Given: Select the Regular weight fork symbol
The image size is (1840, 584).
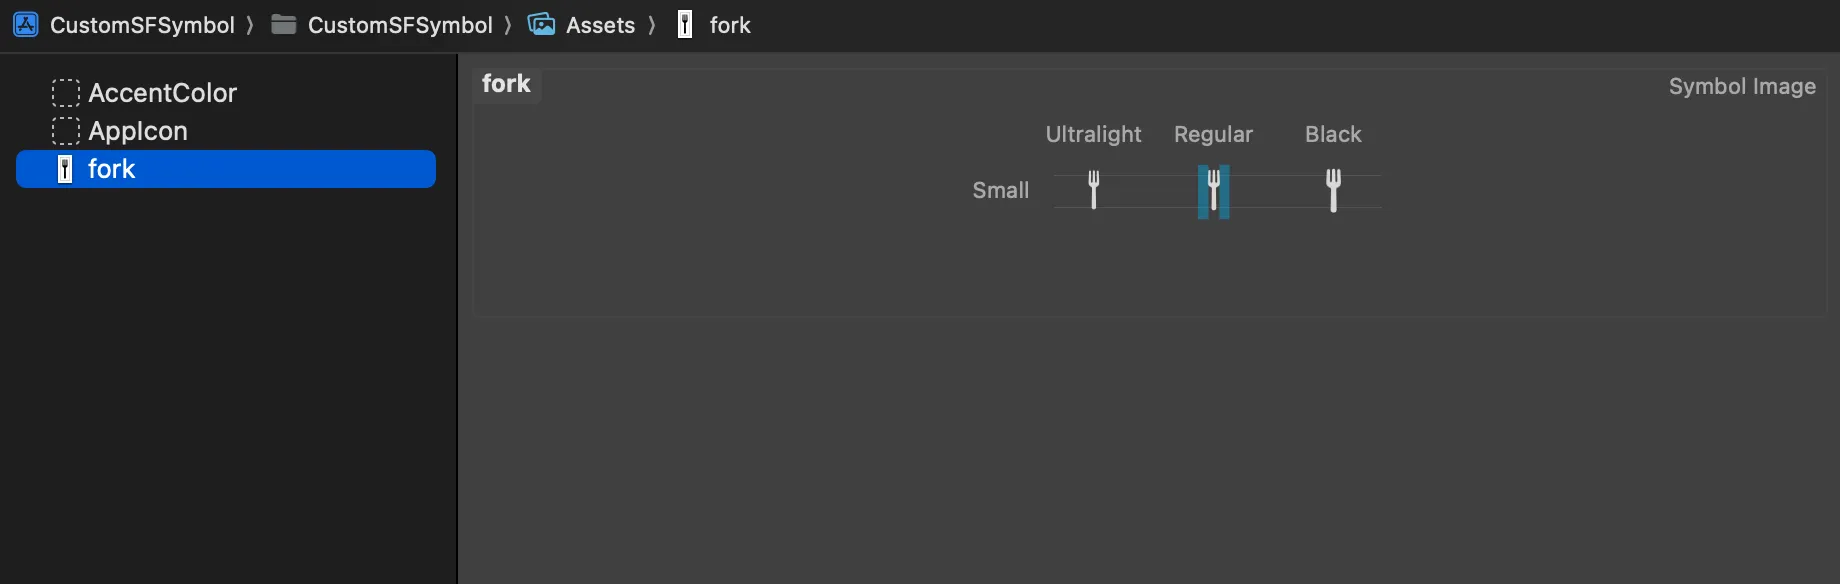Looking at the screenshot, I should click(x=1214, y=190).
